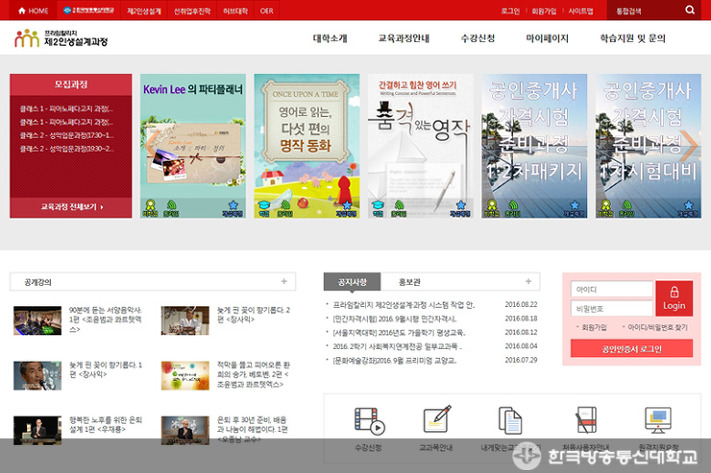The width and height of the screenshot is (711, 473).
Task: Show next courses with right carousel arrow
Action: [689, 144]
